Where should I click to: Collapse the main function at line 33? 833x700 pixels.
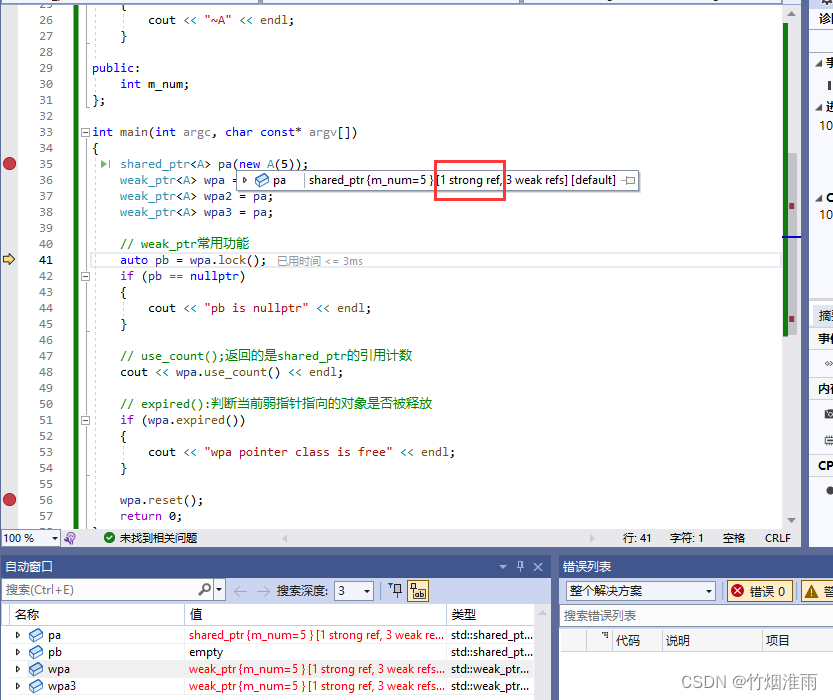[x=85, y=132]
